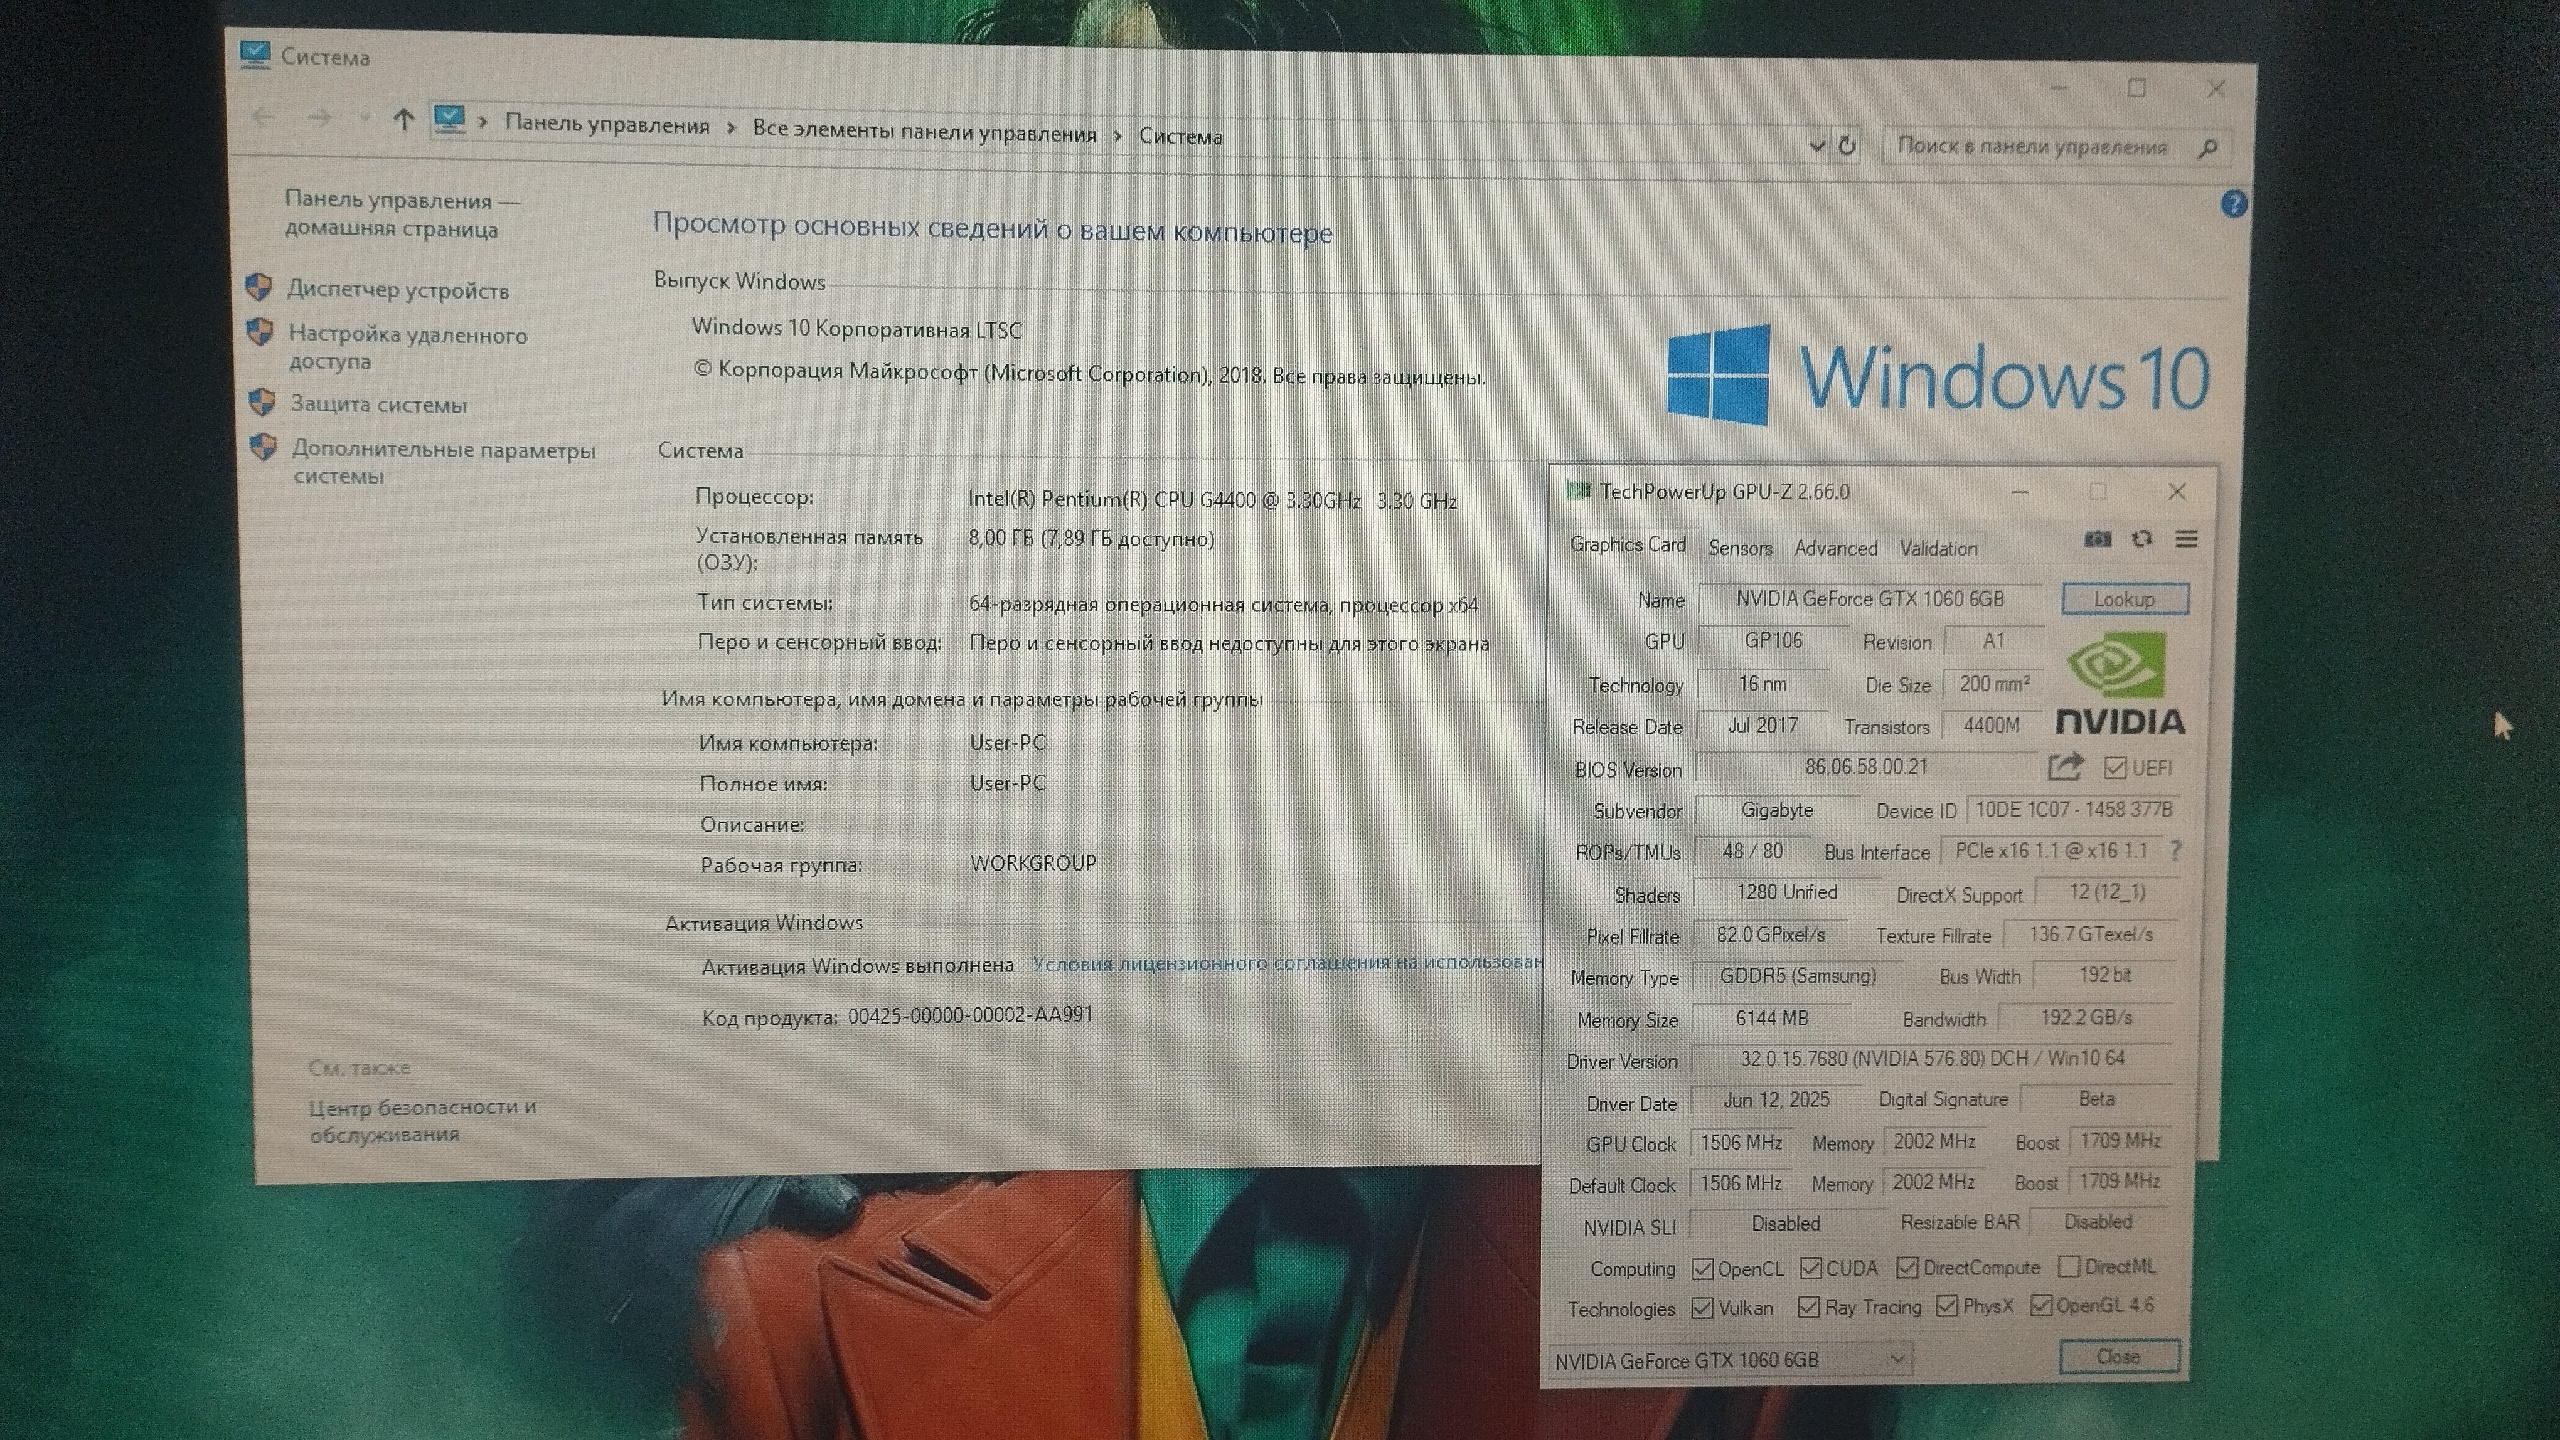Click the Lookup button

pyautogui.click(x=2125, y=599)
